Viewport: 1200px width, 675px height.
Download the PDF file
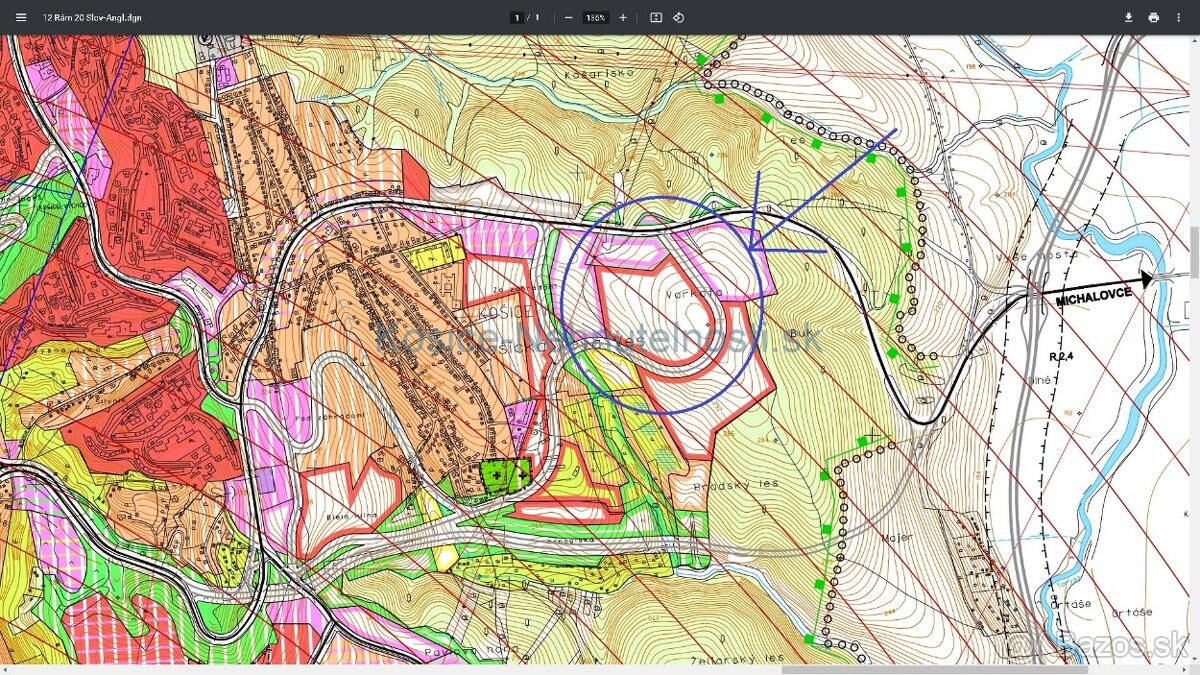coord(1128,17)
